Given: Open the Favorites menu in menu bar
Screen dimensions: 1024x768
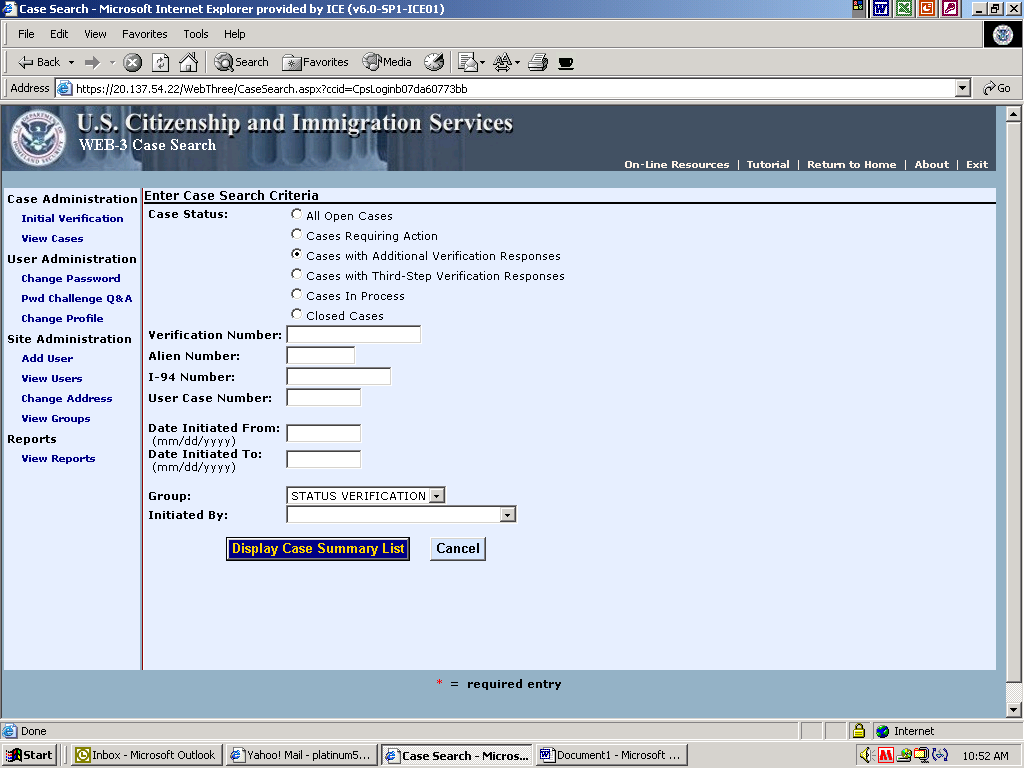Looking at the screenshot, I should [x=145, y=34].
